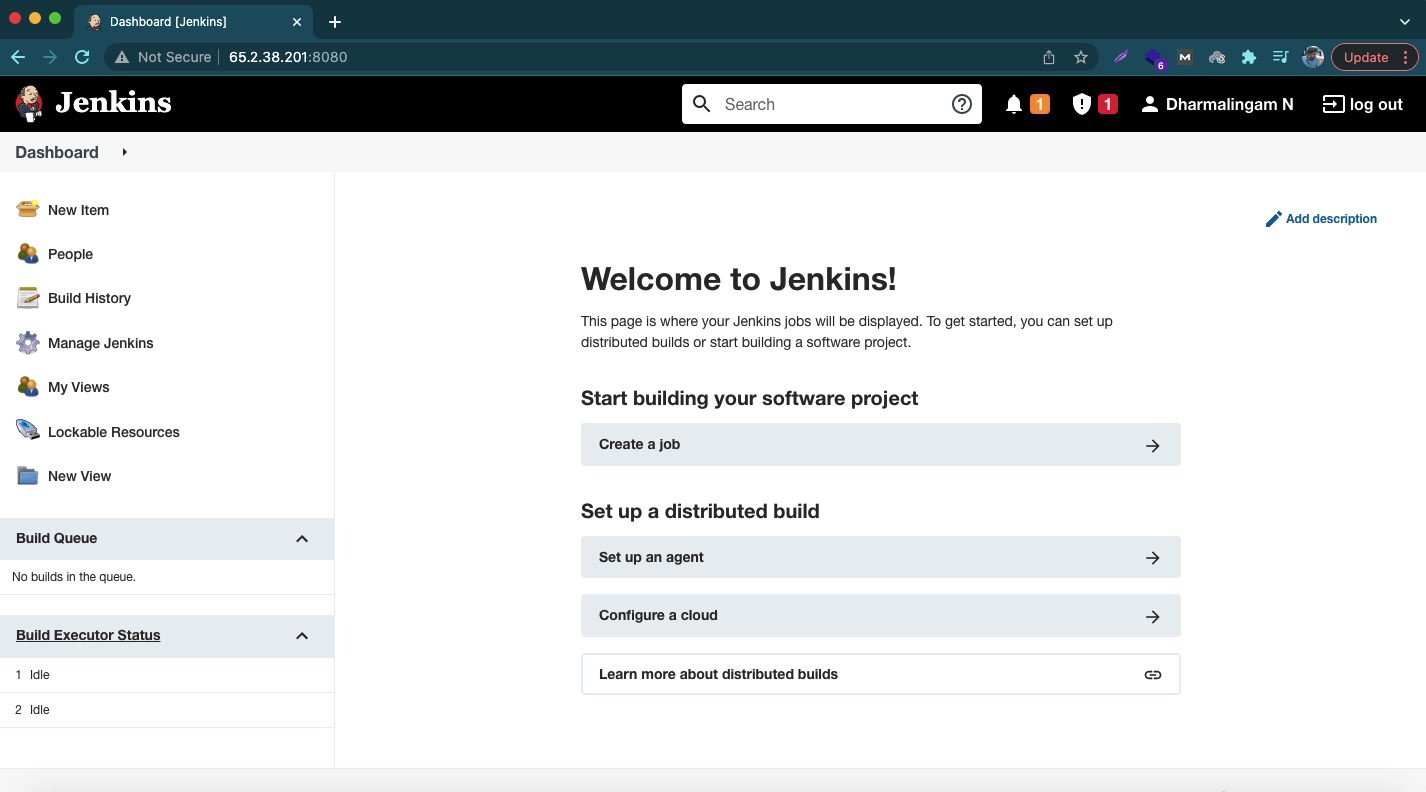Collapse the Build Executor Status panel
The width and height of the screenshot is (1426, 792).
(x=302, y=636)
